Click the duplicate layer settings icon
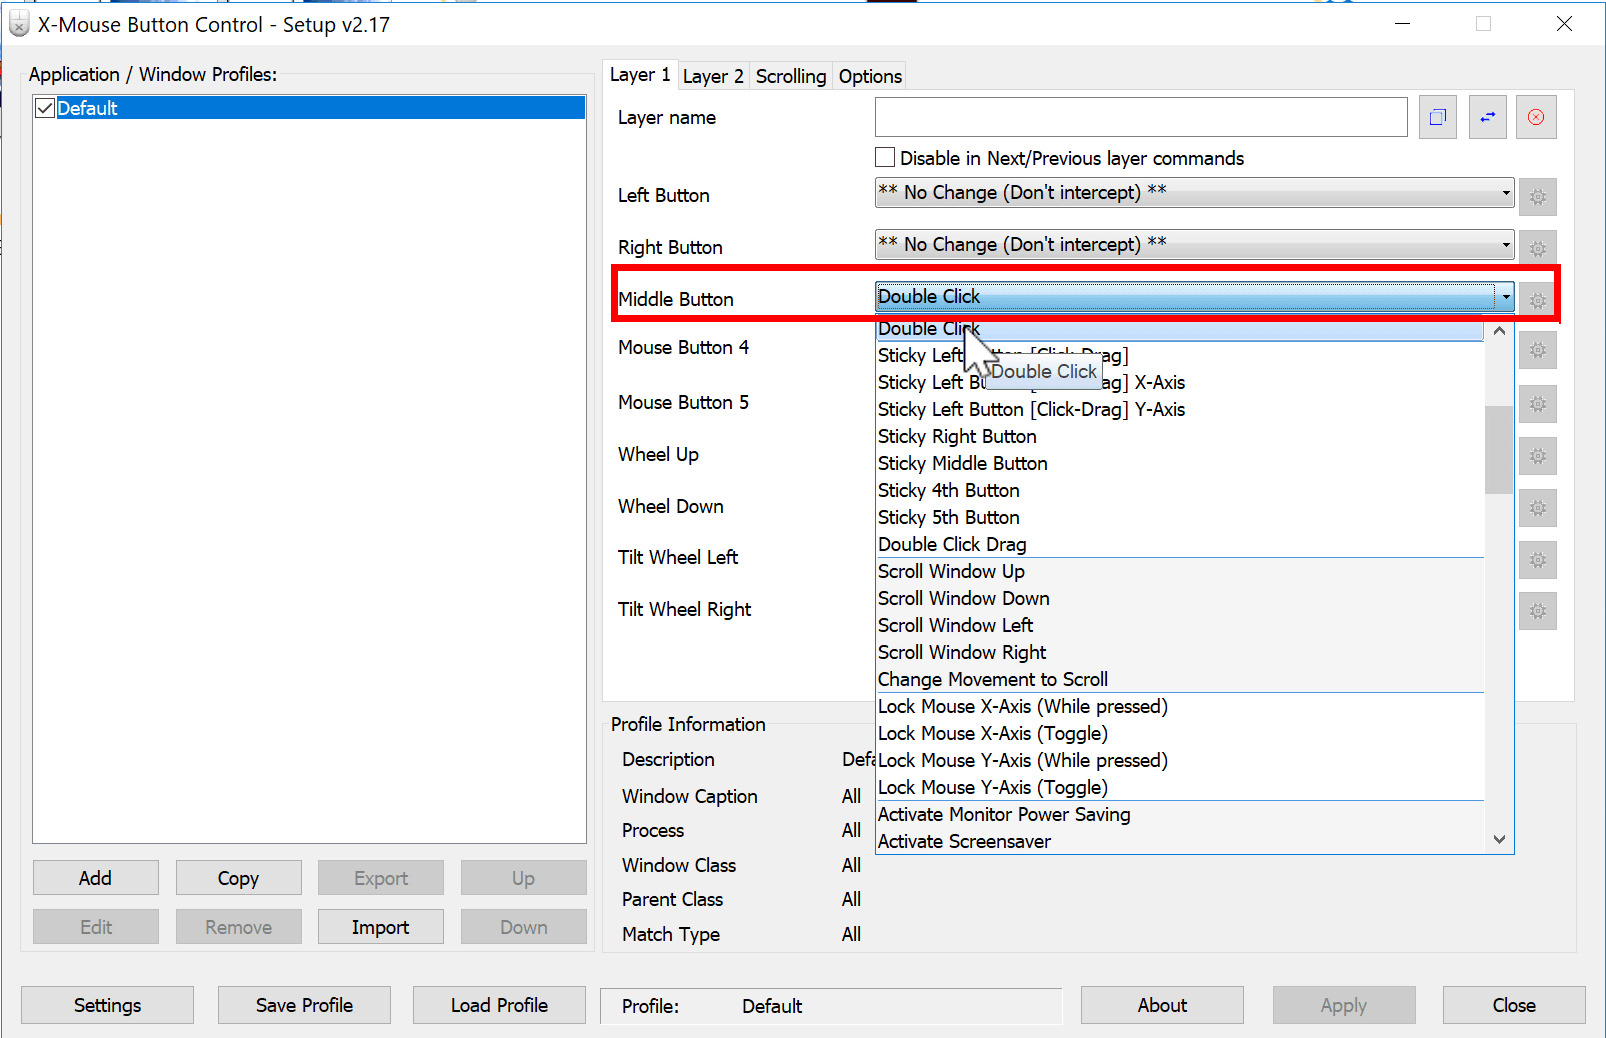The height and width of the screenshot is (1038, 1606). 1437,117
